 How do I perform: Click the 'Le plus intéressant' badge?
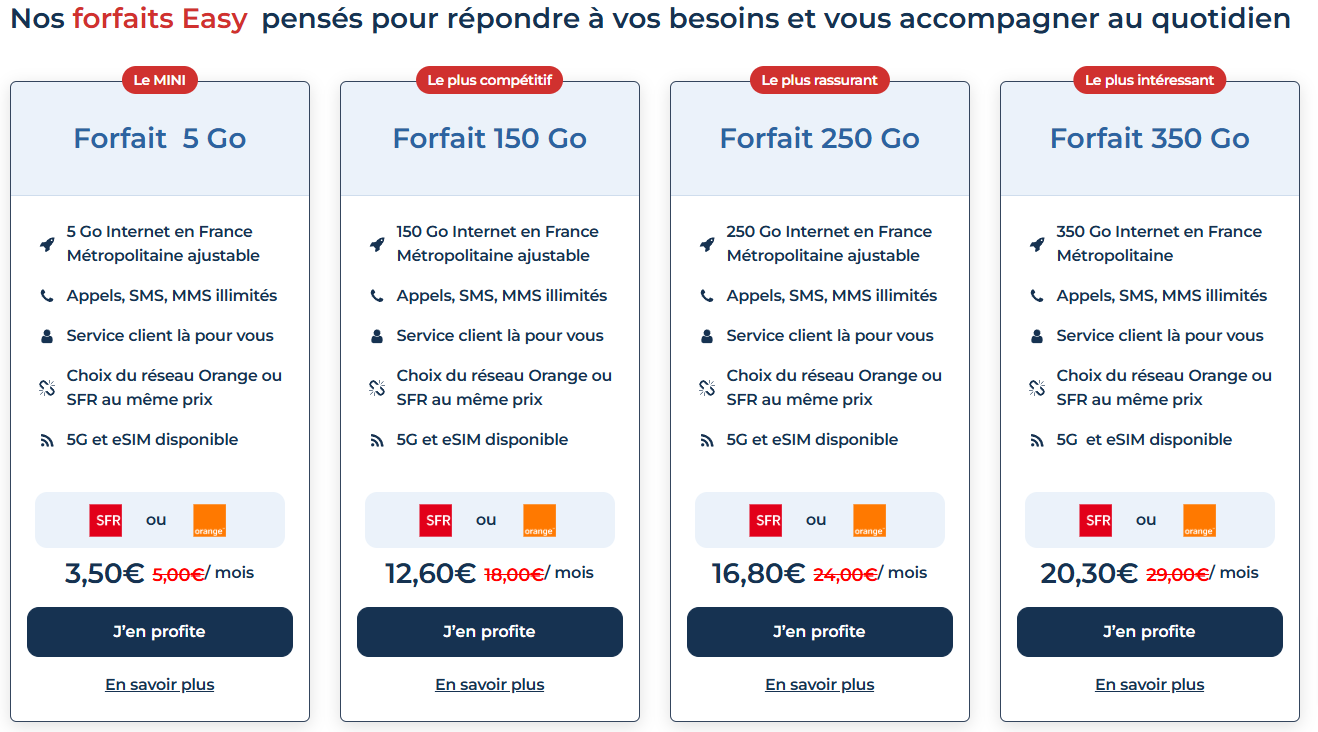click(1149, 79)
